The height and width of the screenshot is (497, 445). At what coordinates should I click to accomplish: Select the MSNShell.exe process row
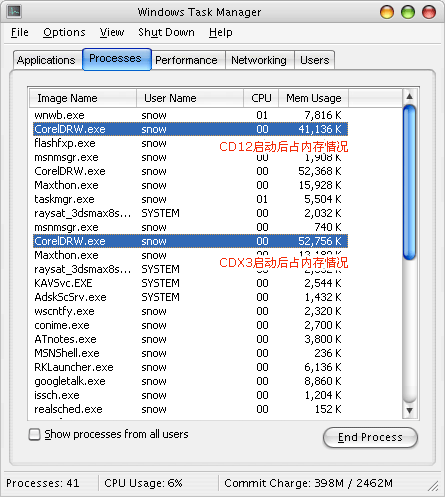[x=190, y=353]
